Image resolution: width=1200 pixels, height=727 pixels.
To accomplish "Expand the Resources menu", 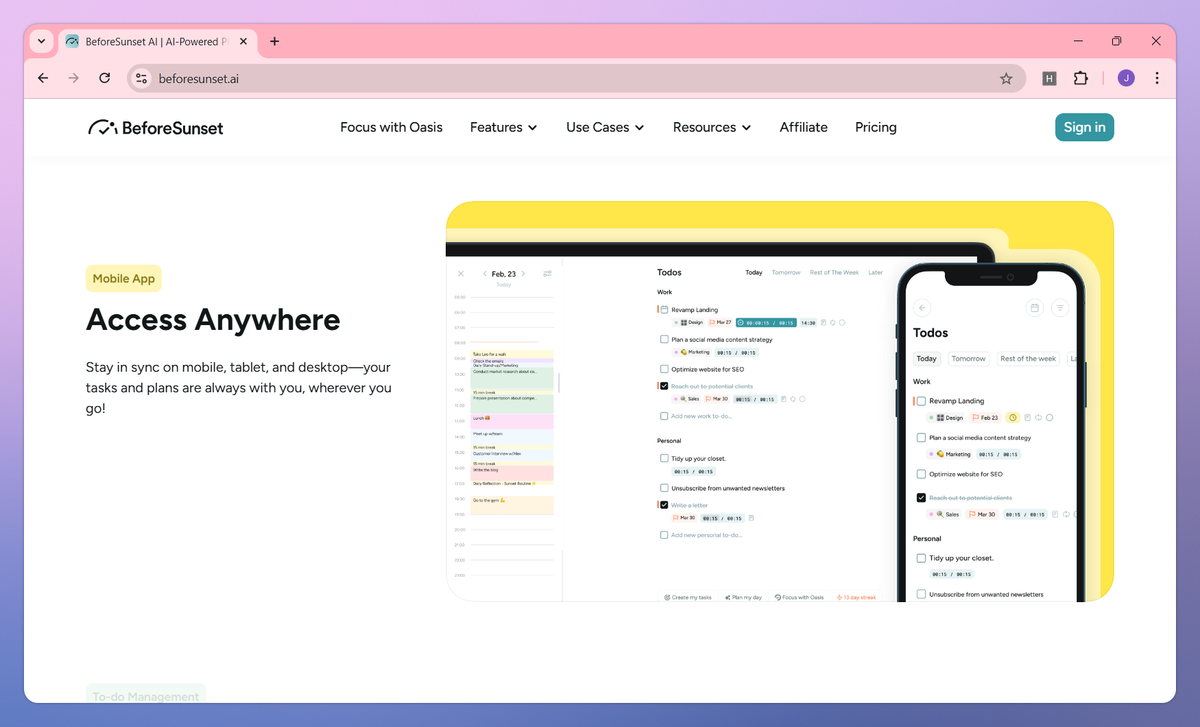I will coord(712,127).
